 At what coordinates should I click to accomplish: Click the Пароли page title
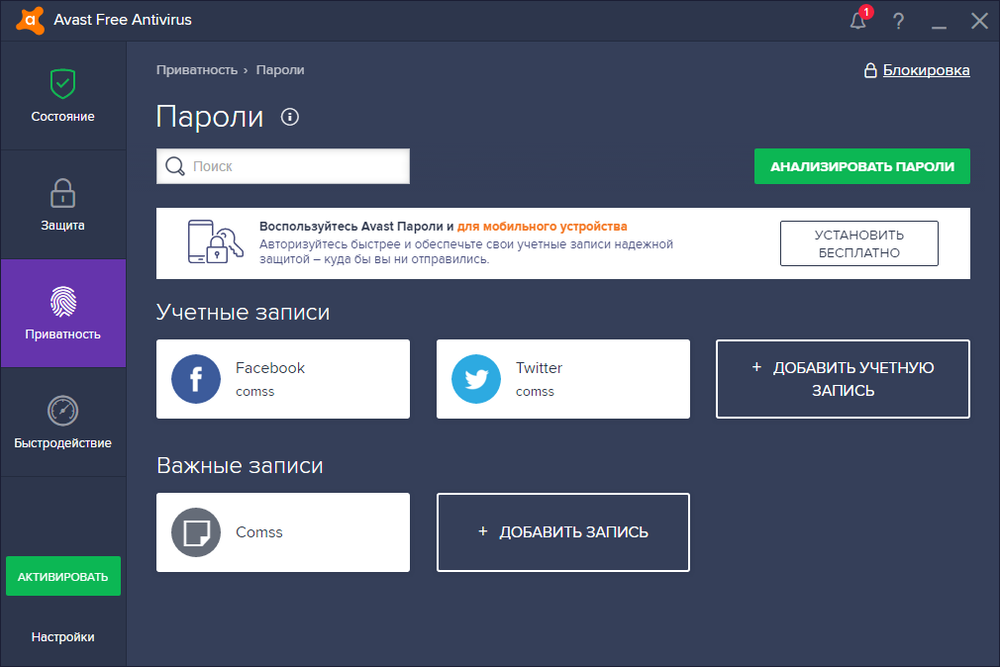tap(209, 117)
